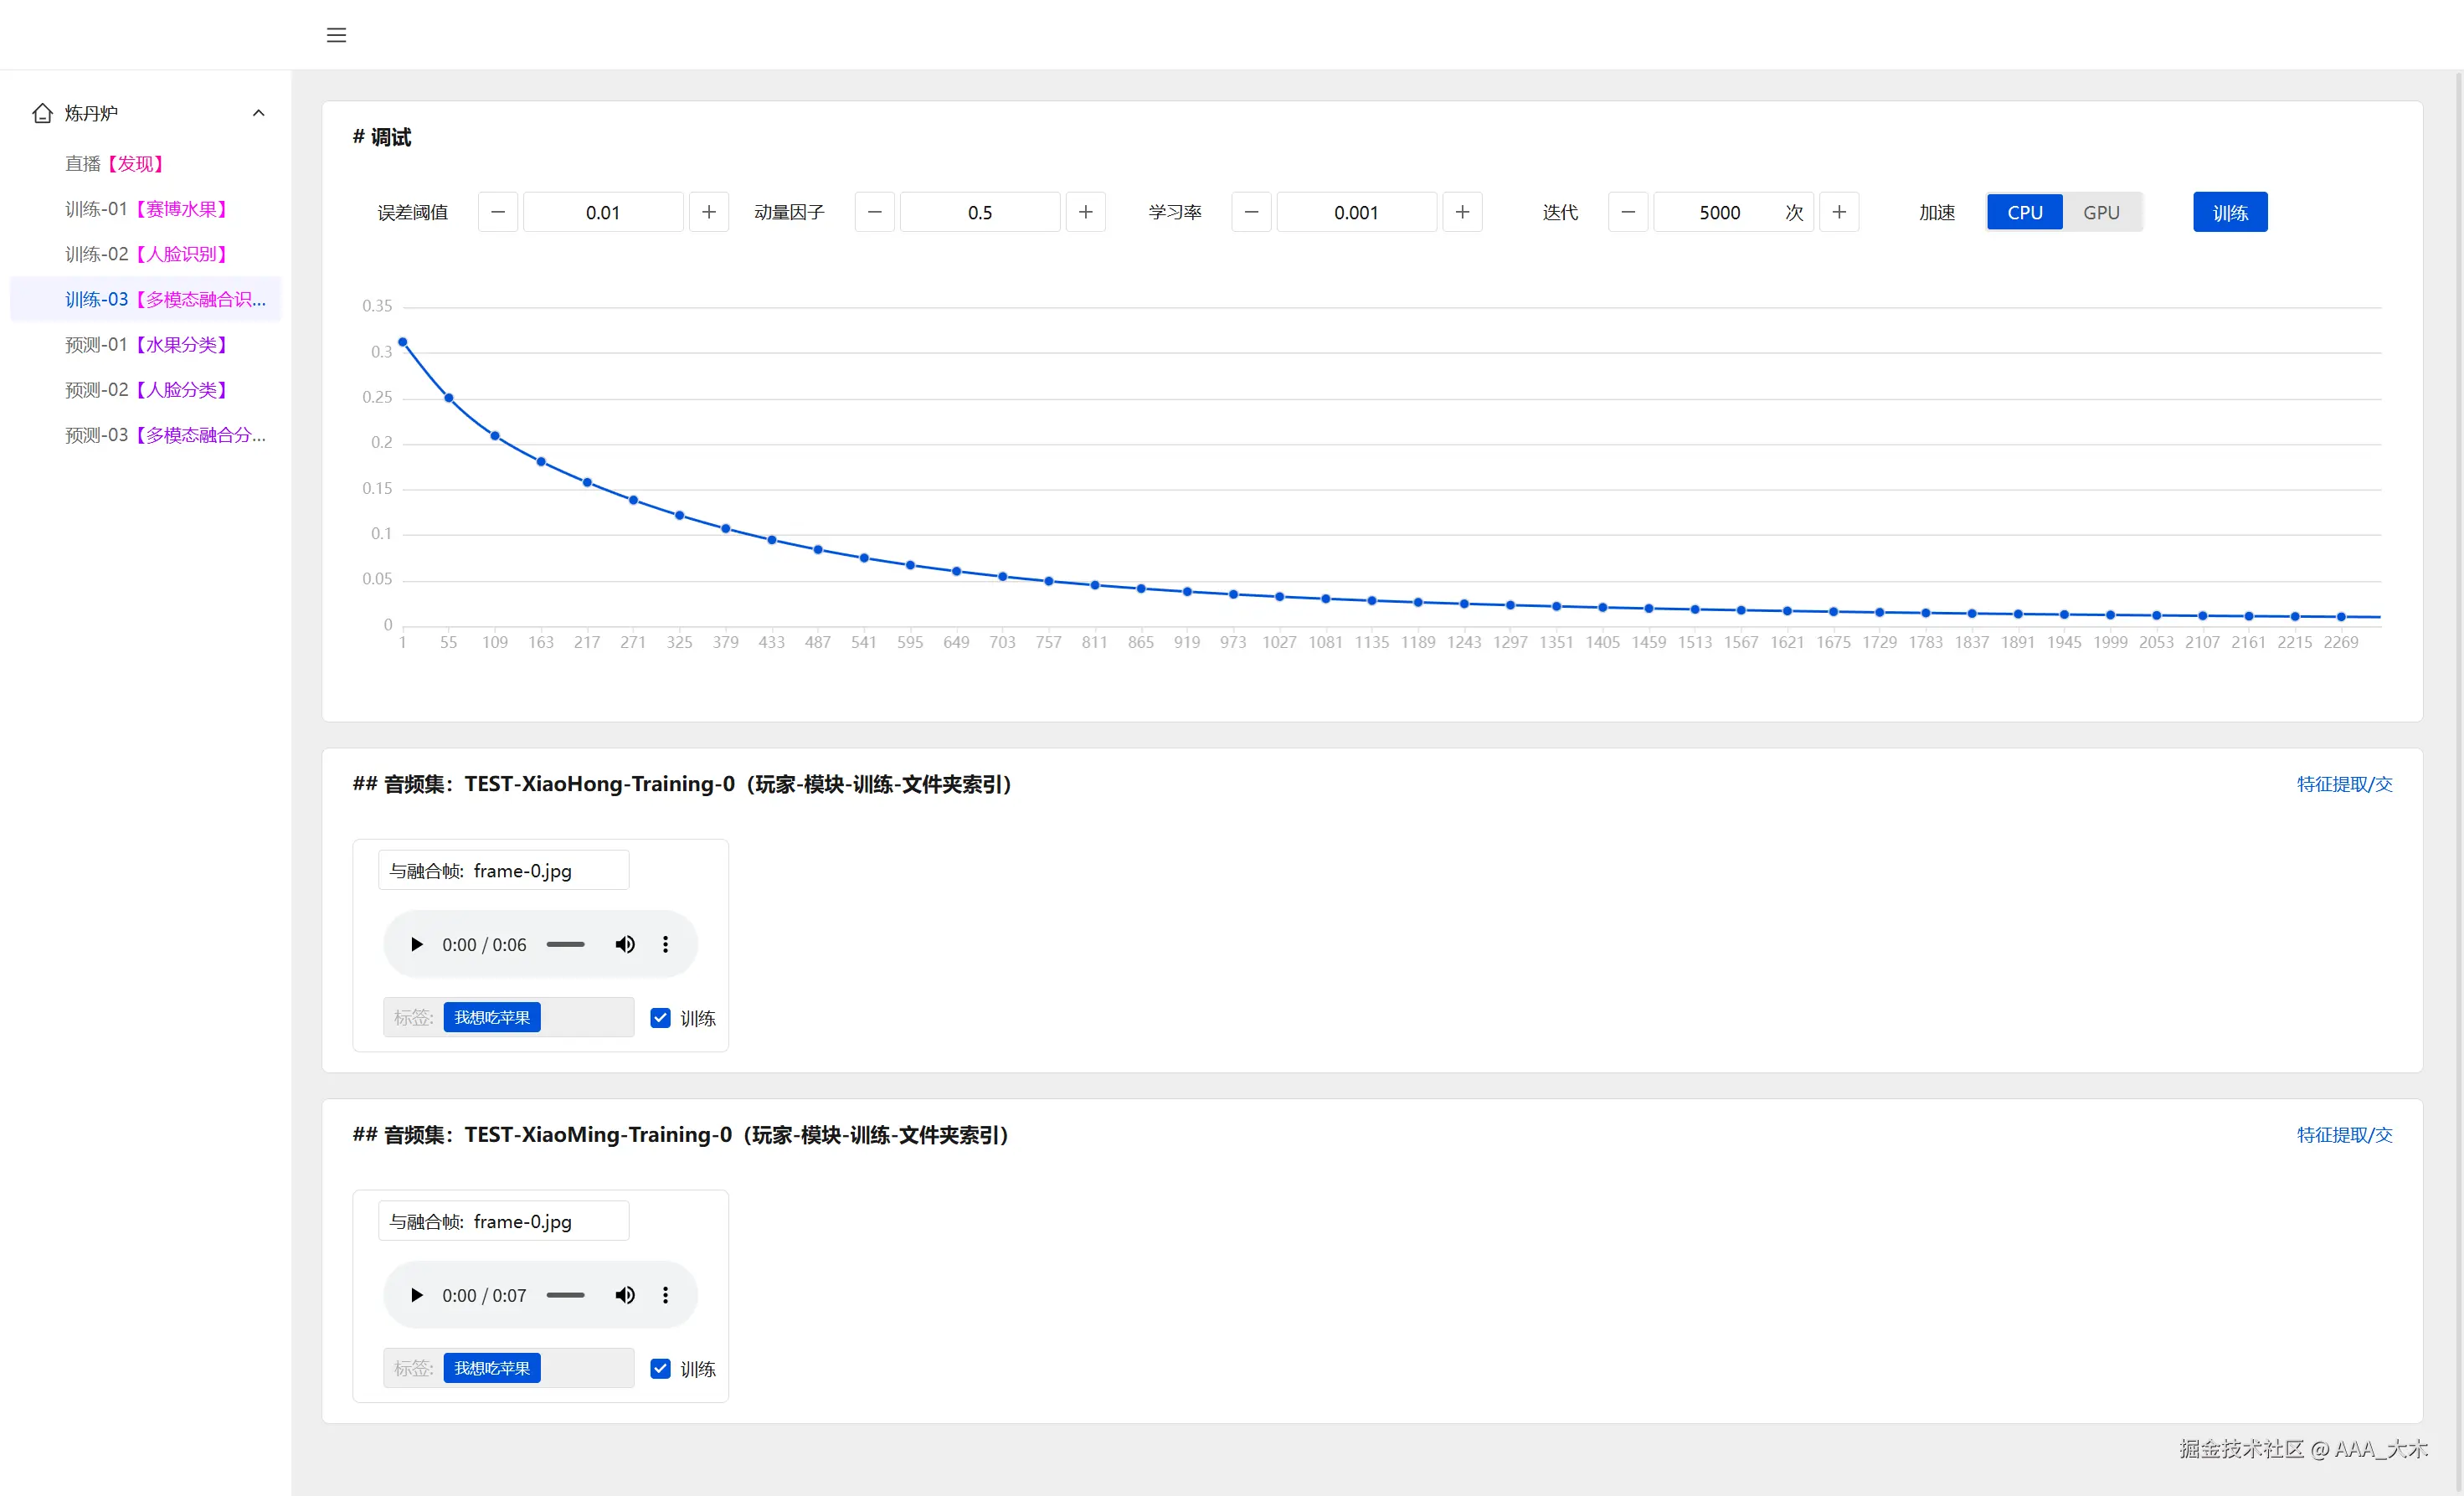Mute the XiaoHong audio player volume
Image resolution: width=2464 pixels, height=1496 pixels.
click(625, 944)
